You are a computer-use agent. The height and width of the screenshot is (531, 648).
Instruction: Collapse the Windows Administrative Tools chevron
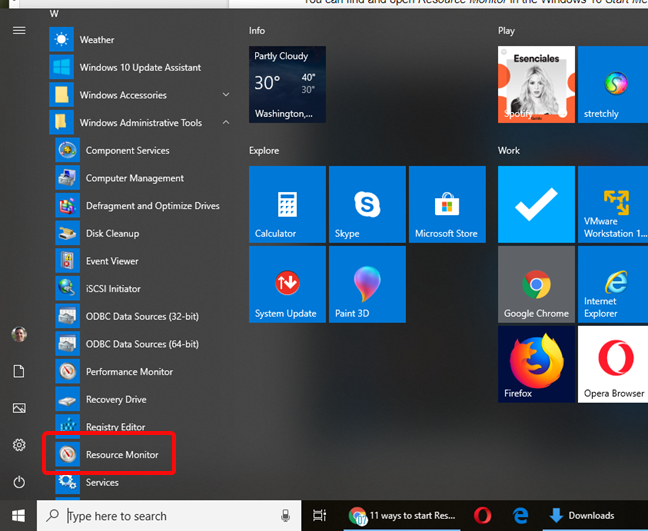pyautogui.click(x=226, y=122)
